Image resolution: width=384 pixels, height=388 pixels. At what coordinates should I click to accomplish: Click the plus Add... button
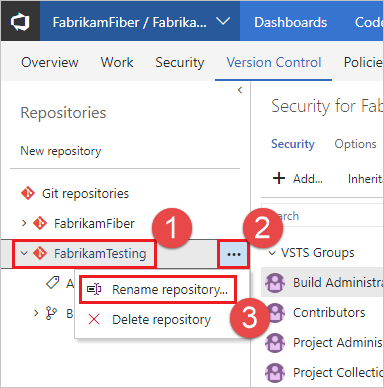point(297,179)
